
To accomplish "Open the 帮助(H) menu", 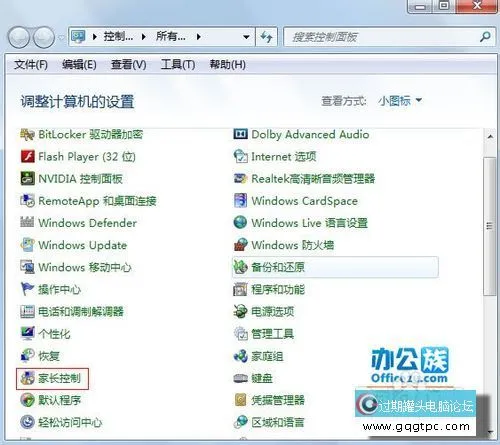I will coord(228,64).
